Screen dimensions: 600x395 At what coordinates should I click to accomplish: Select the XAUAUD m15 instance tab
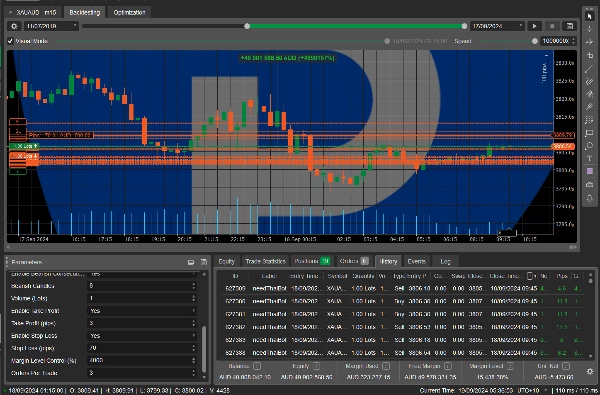pos(34,12)
